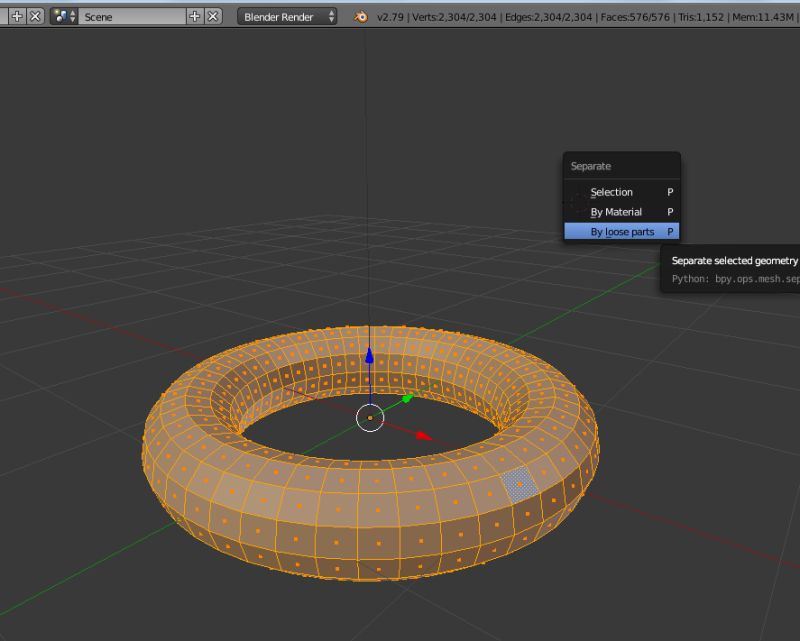Select the highlighted face on the torus
This screenshot has width=800, height=641.
tap(521, 485)
